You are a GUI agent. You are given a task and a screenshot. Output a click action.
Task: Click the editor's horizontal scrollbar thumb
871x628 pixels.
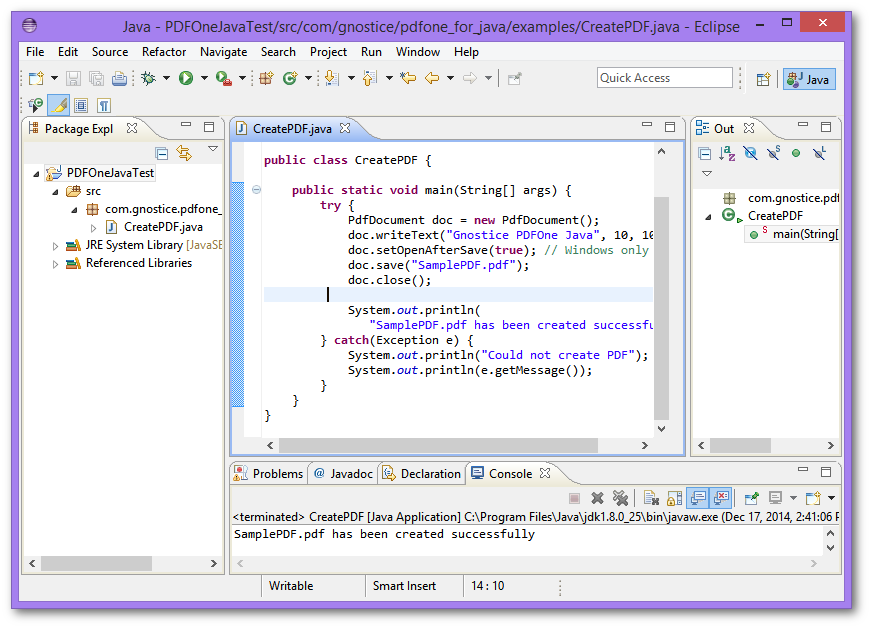438,445
